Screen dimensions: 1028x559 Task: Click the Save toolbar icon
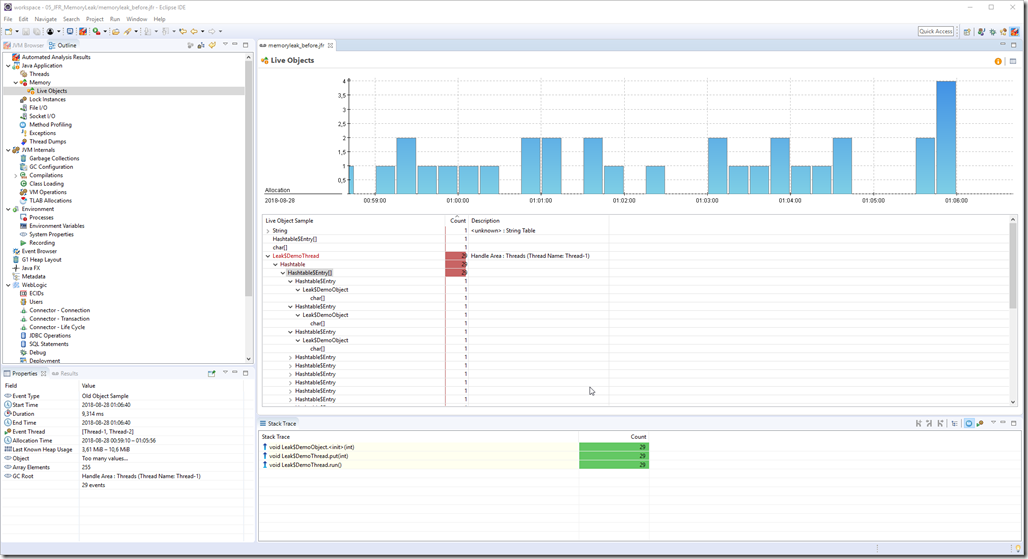pos(26,31)
